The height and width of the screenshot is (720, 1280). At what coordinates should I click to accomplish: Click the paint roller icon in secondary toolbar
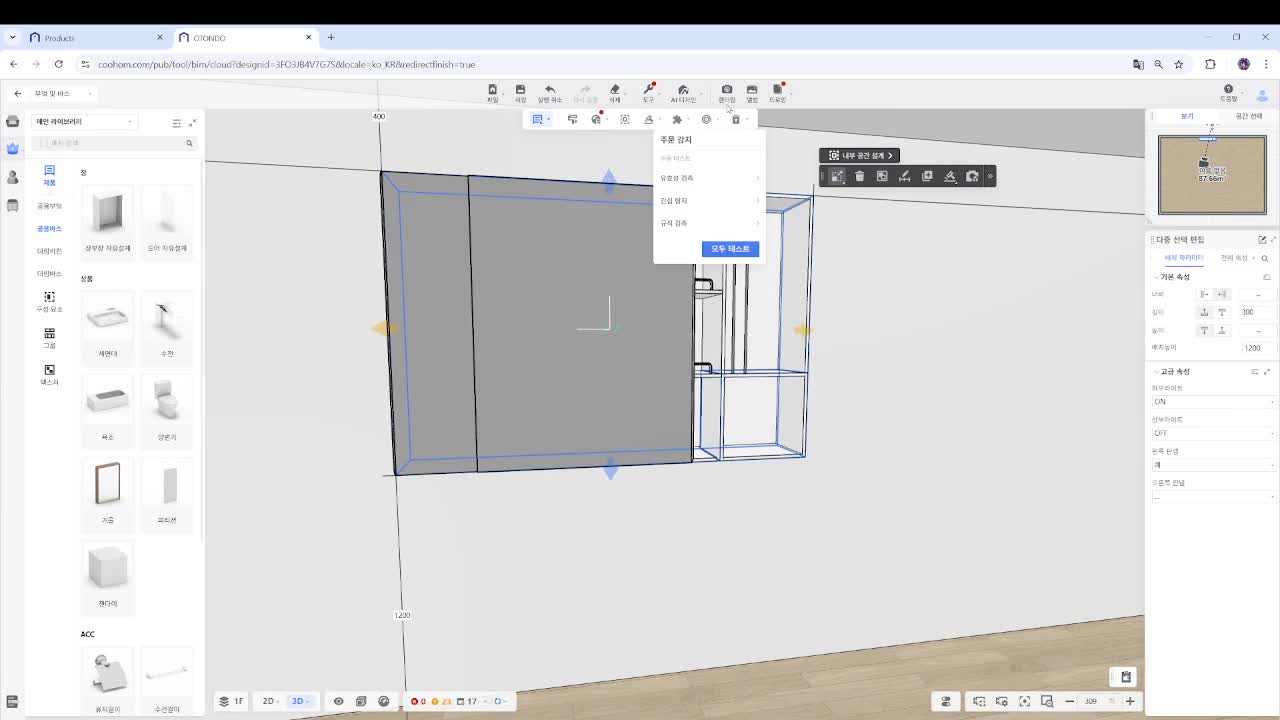[572, 119]
